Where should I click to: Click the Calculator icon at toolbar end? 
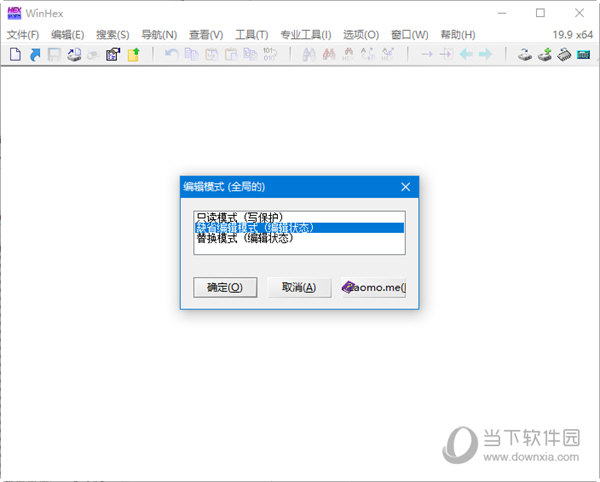point(584,54)
